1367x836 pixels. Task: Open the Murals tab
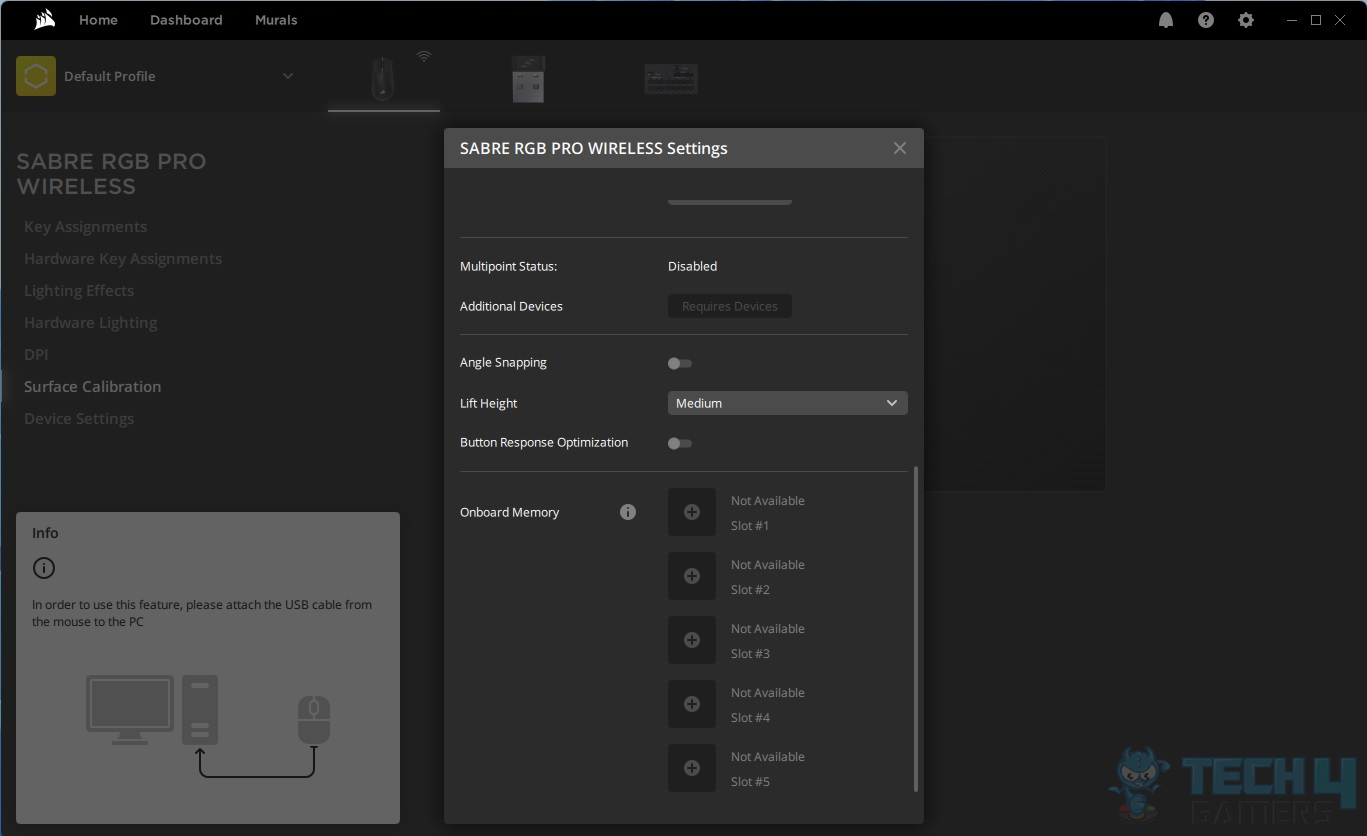(276, 20)
